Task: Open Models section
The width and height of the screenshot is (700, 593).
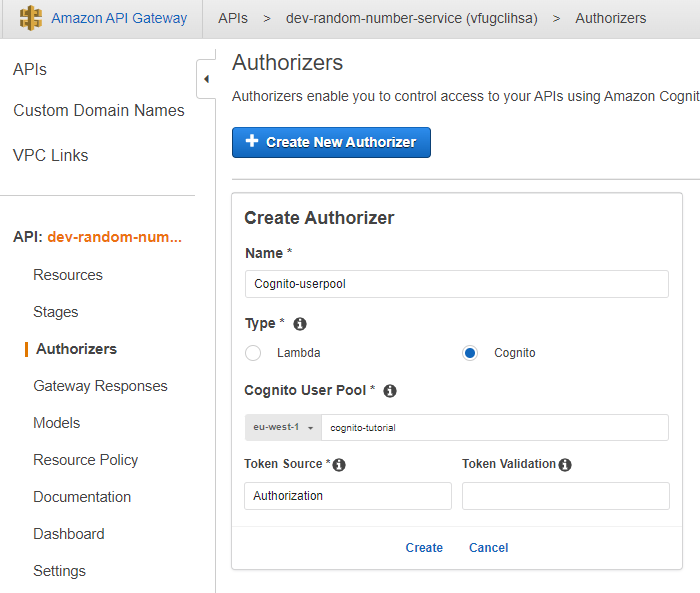Action: [x=57, y=423]
